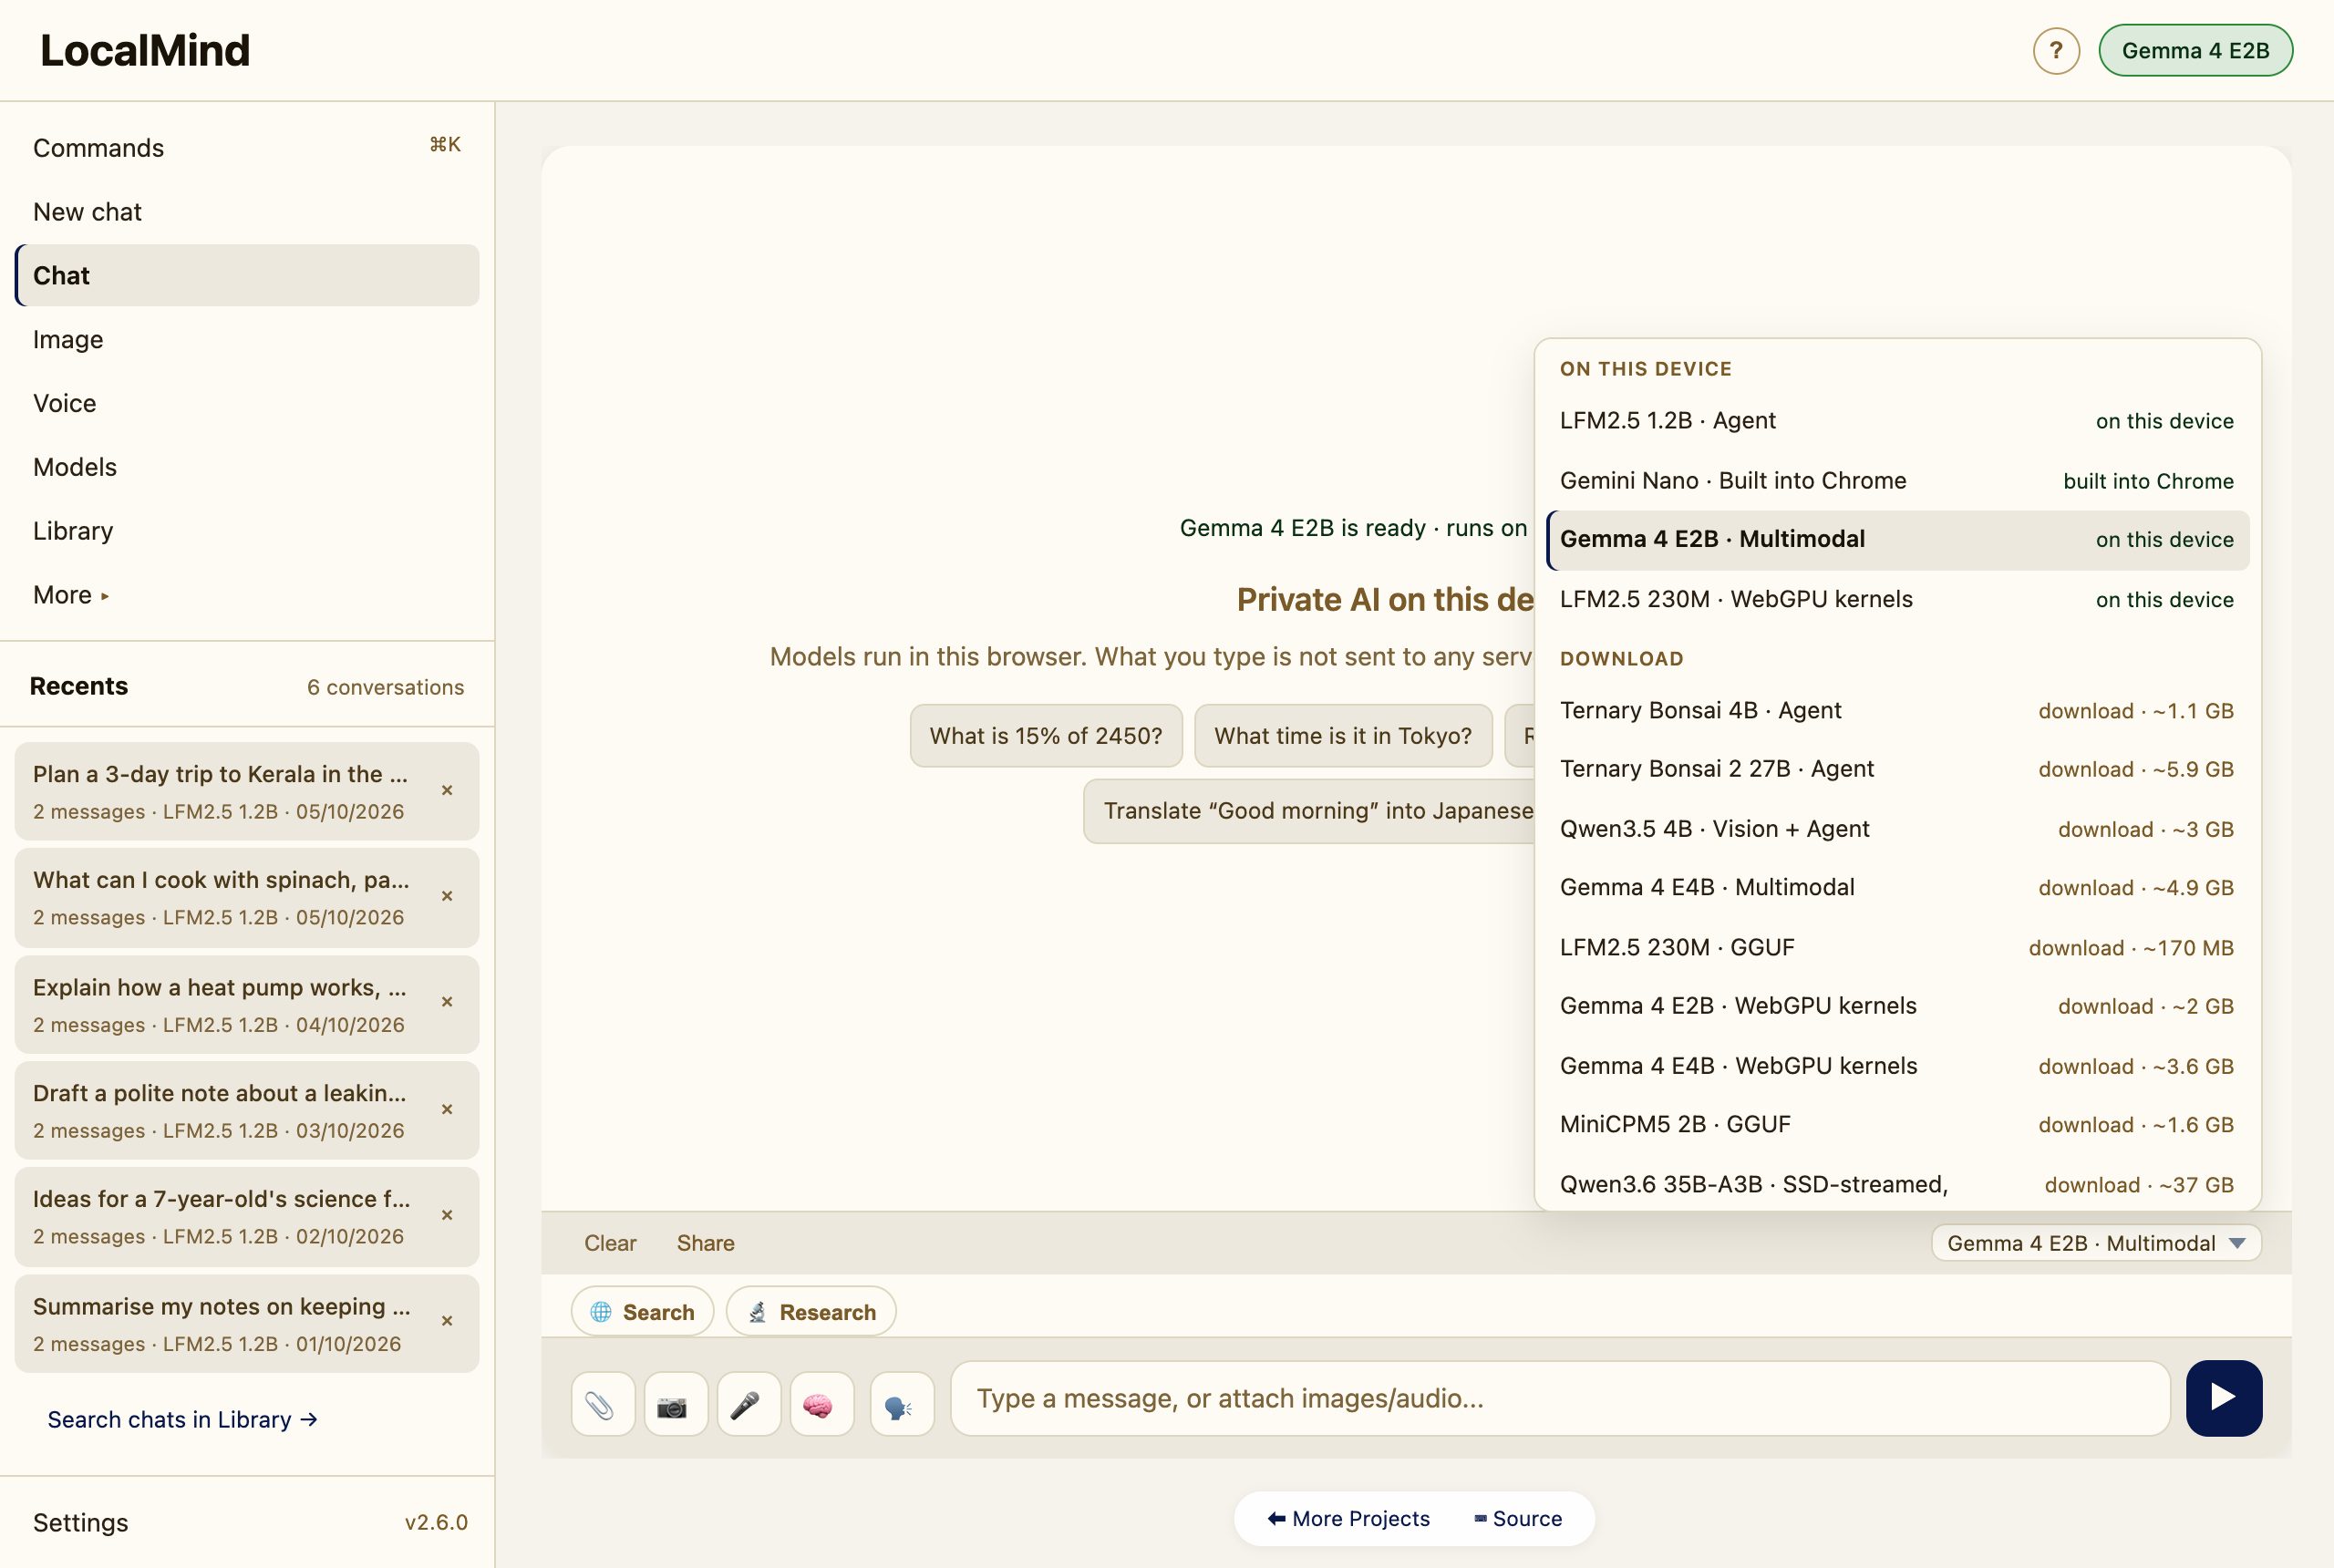Choose Gemini Nano built into Chrome
This screenshot has width=2334, height=1568.
(1896, 481)
